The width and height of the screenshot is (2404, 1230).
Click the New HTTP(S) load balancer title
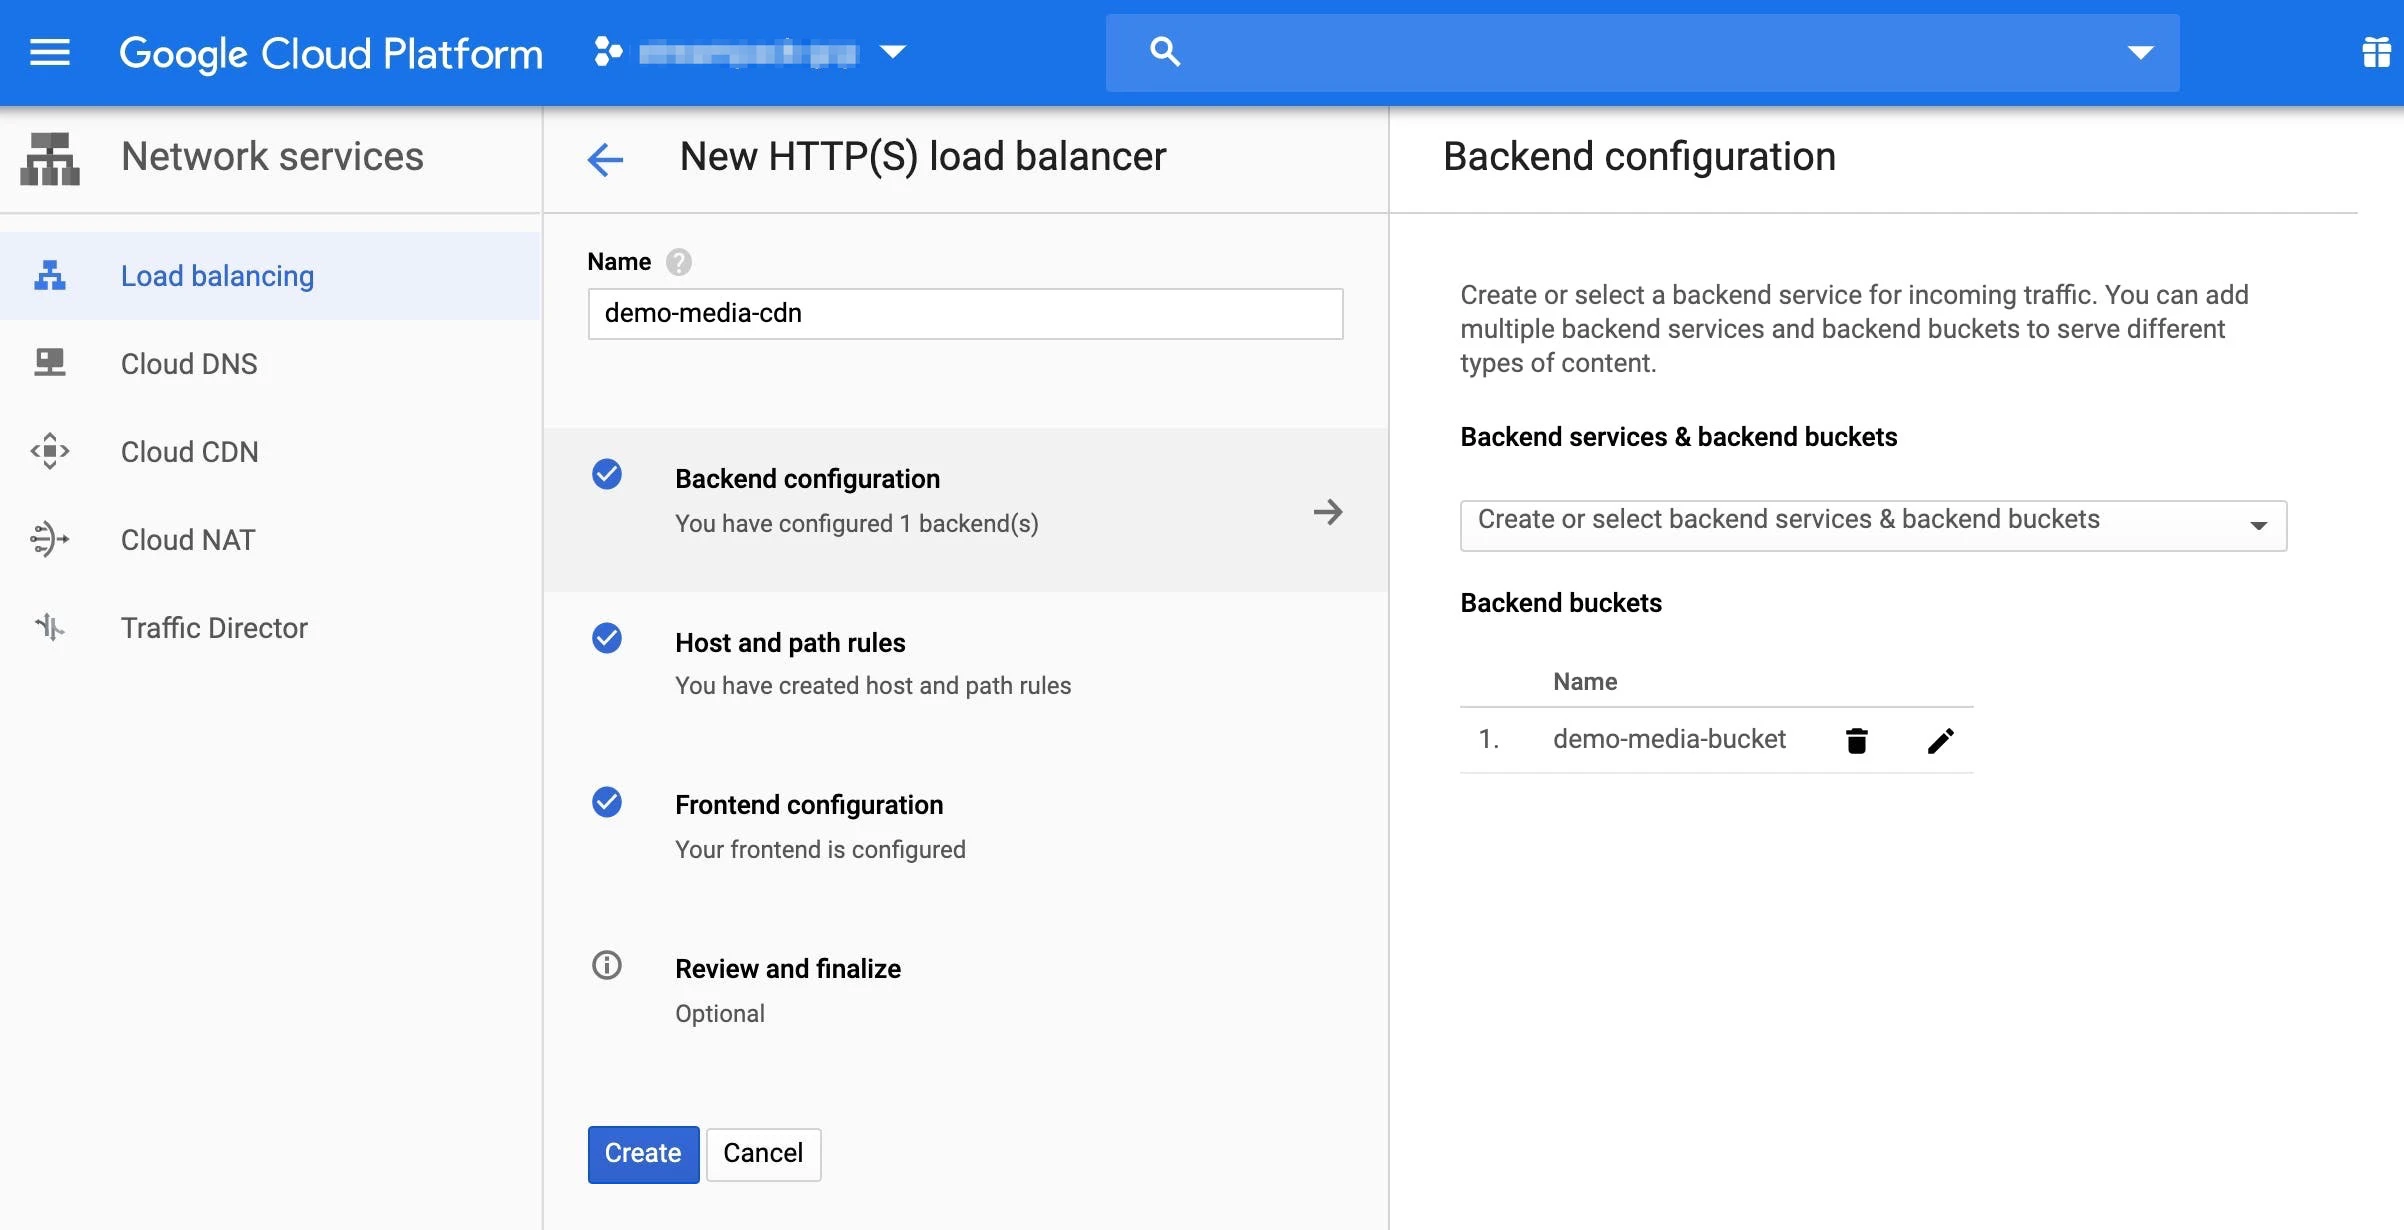click(x=923, y=157)
